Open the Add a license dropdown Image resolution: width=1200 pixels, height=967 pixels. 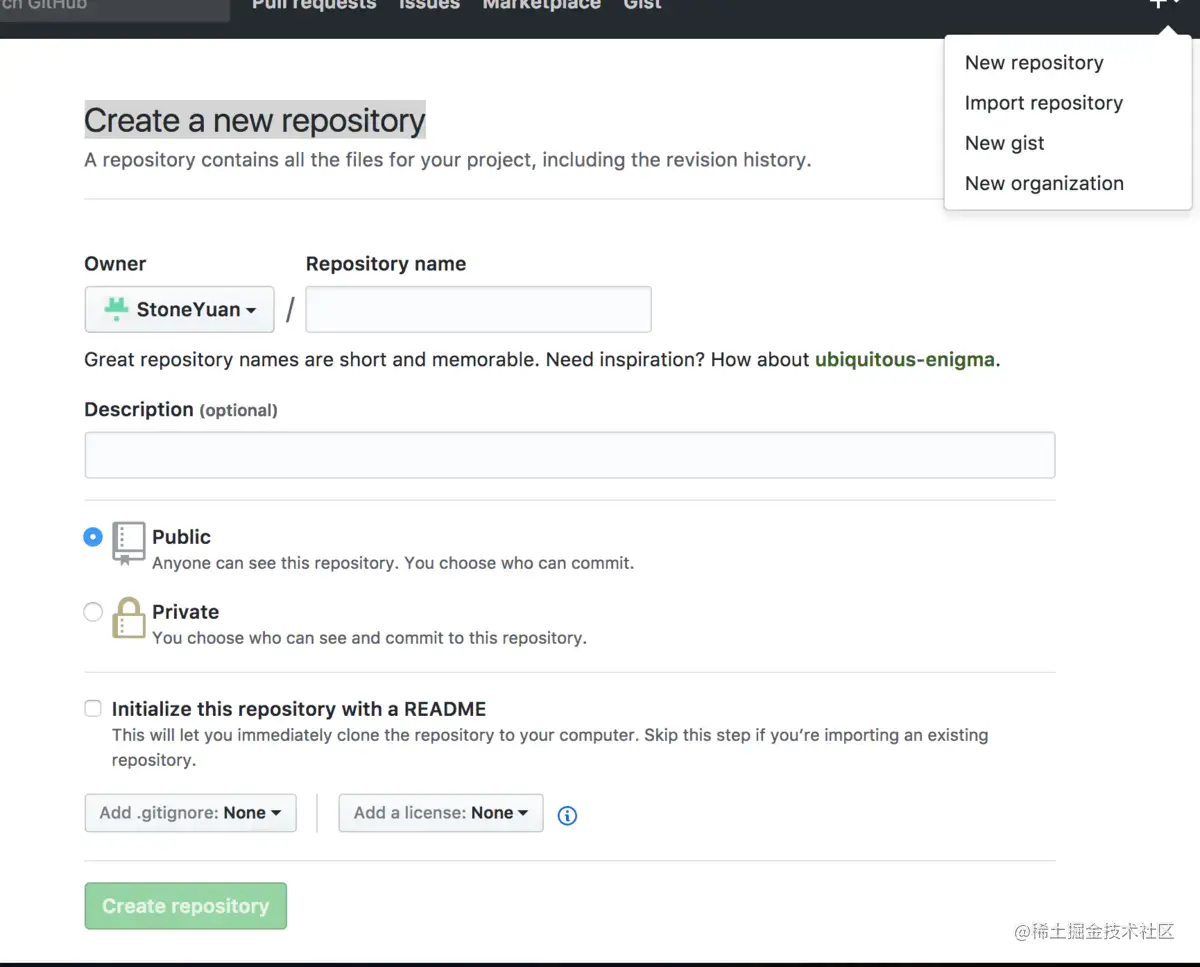click(x=440, y=813)
